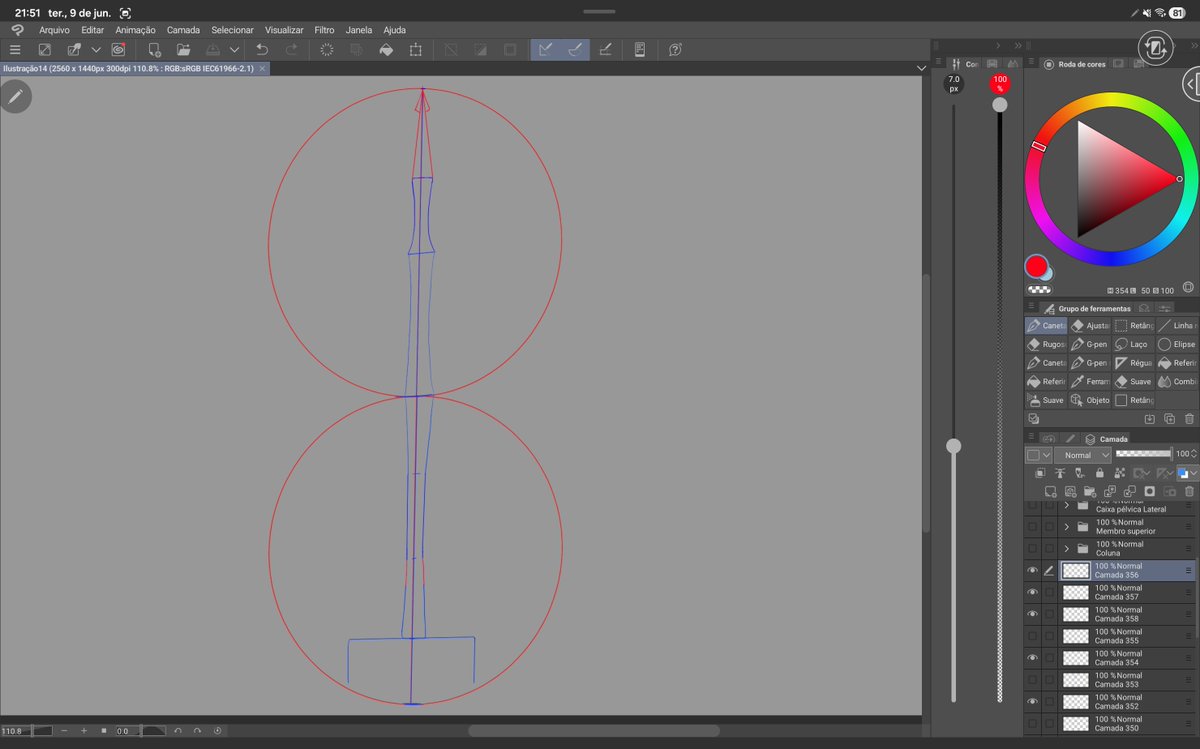Open the hamburger menu in command bar
The width and height of the screenshot is (1200, 749).
(x=15, y=49)
